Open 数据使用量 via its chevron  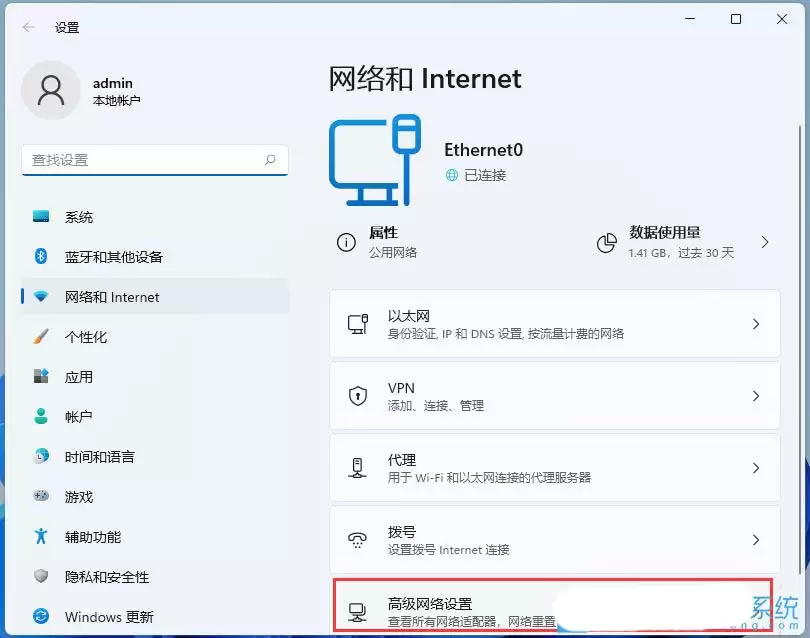coord(765,242)
